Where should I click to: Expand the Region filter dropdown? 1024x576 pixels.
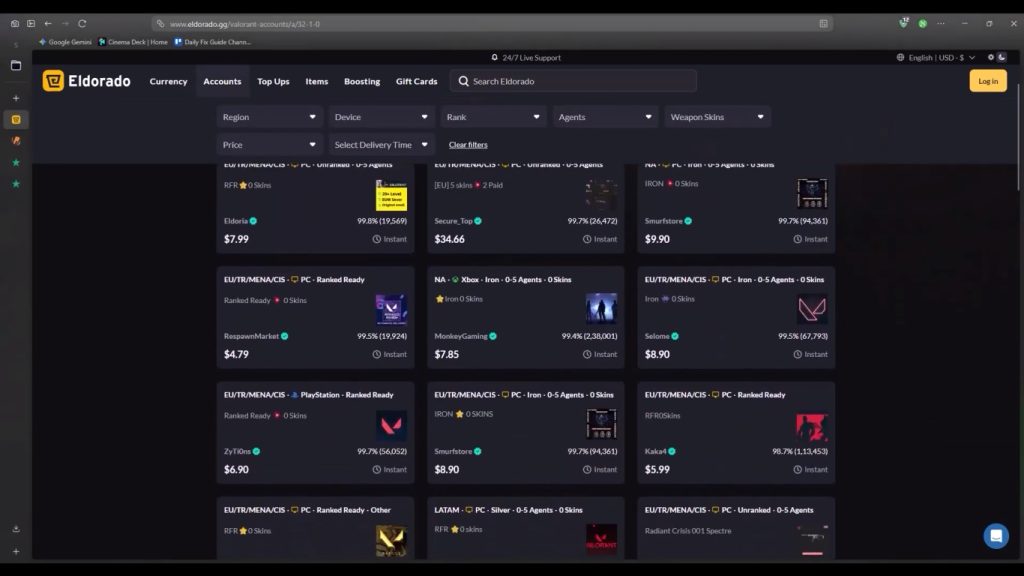point(269,117)
